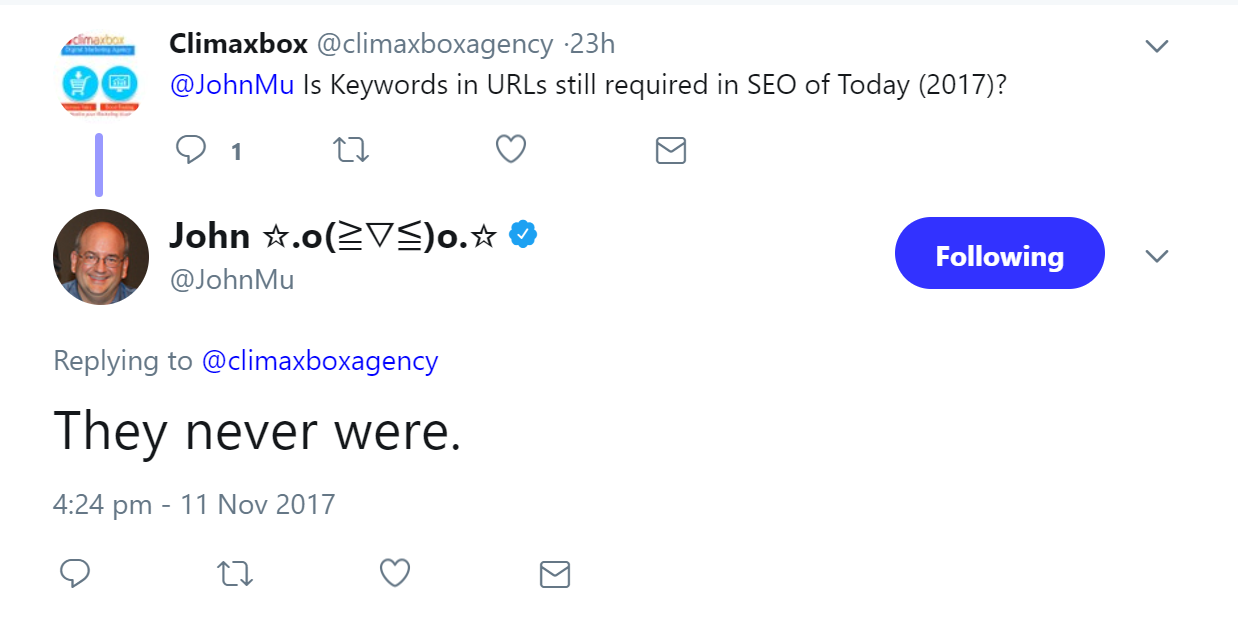The image size is (1238, 633).
Task: Retweet the Climaxbox tweet
Action: point(350,149)
